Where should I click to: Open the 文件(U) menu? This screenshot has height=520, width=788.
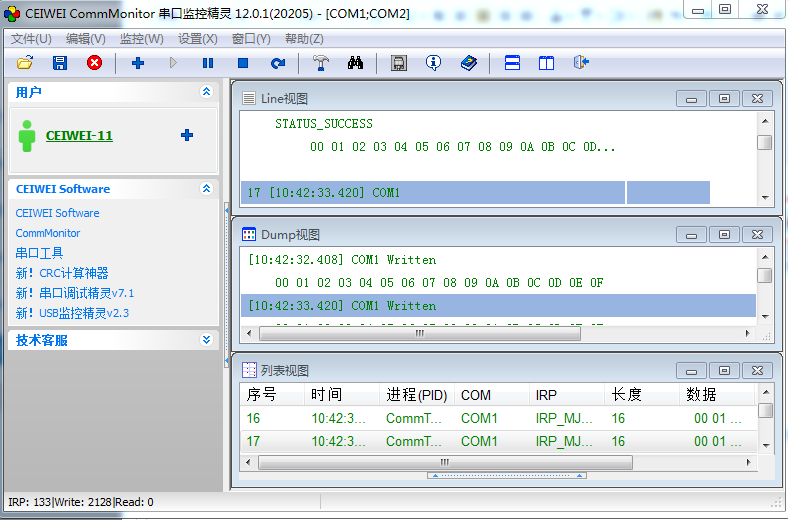coord(31,39)
